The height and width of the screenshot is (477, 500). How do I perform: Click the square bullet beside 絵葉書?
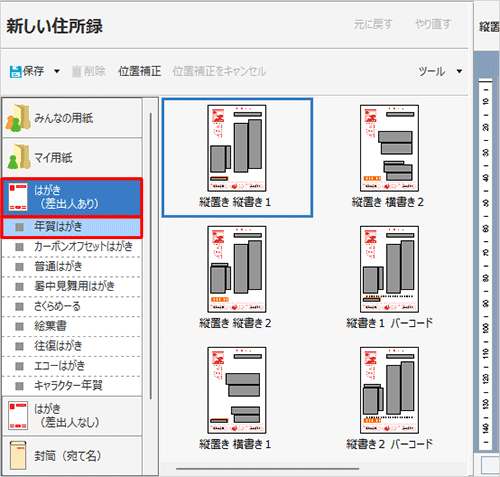point(20,326)
